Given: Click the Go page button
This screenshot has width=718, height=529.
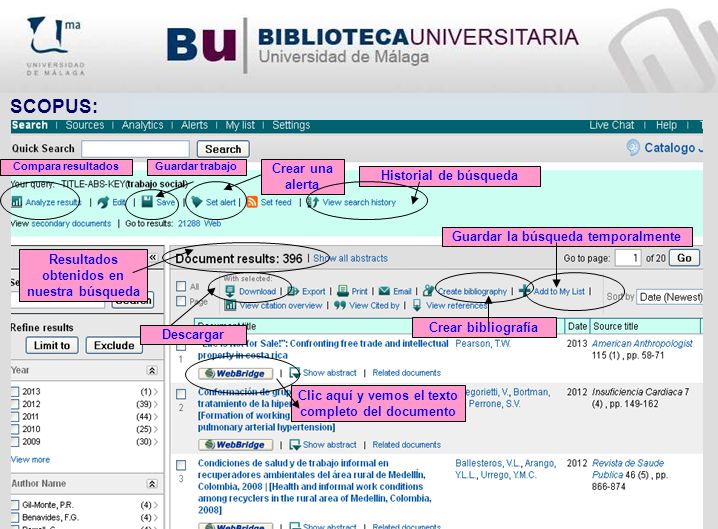Looking at the screenshot, I should (684, 258).
